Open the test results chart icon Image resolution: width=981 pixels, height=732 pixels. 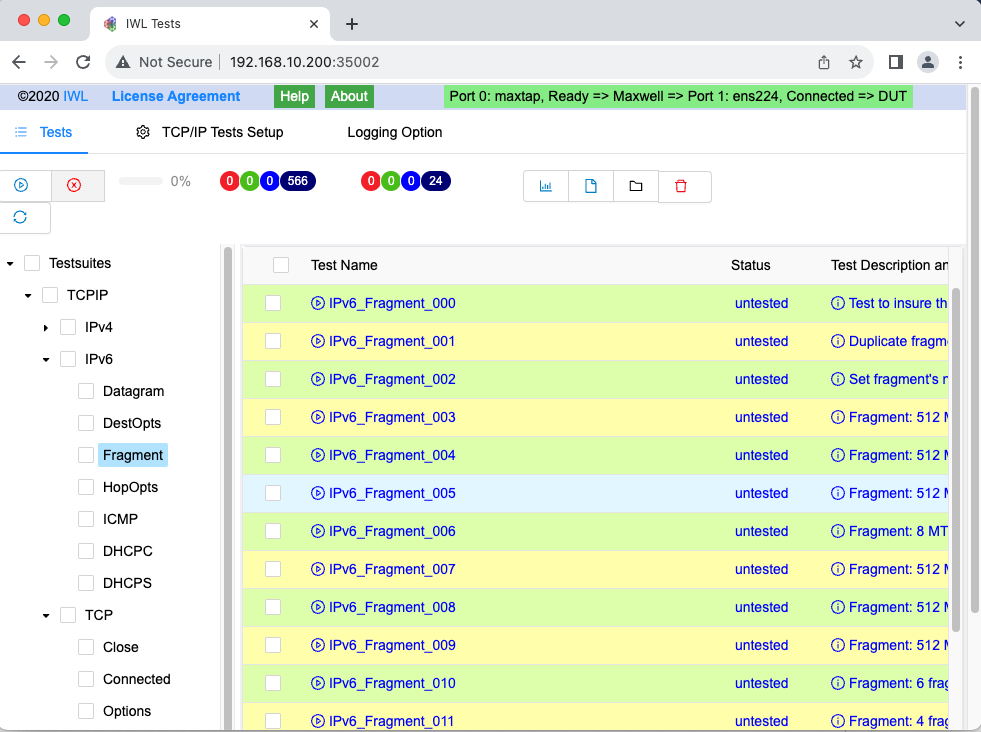point(545,185)
